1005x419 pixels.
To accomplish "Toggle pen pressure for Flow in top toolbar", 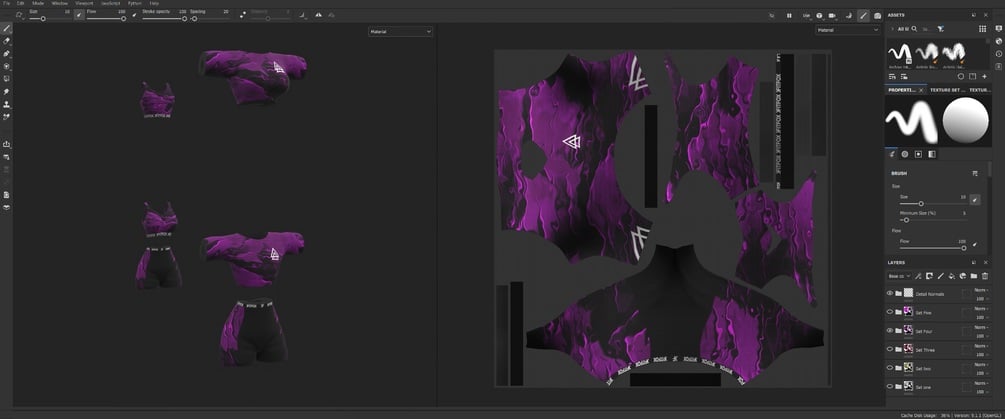I will coord(134,15).
